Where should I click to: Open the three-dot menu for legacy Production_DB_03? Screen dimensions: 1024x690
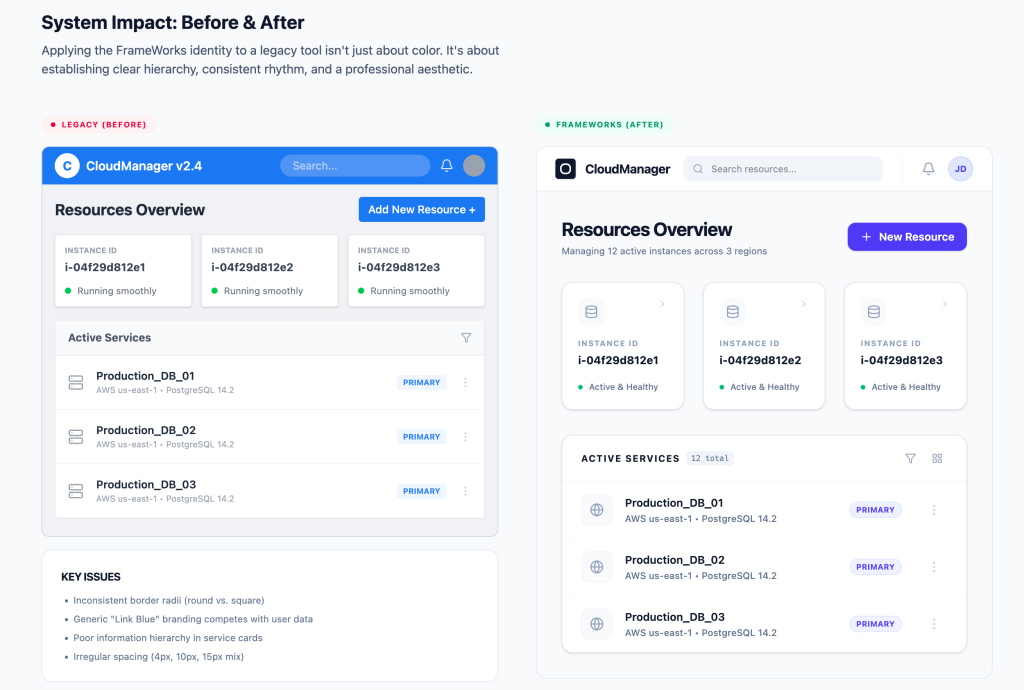click(x=465, y=491)
